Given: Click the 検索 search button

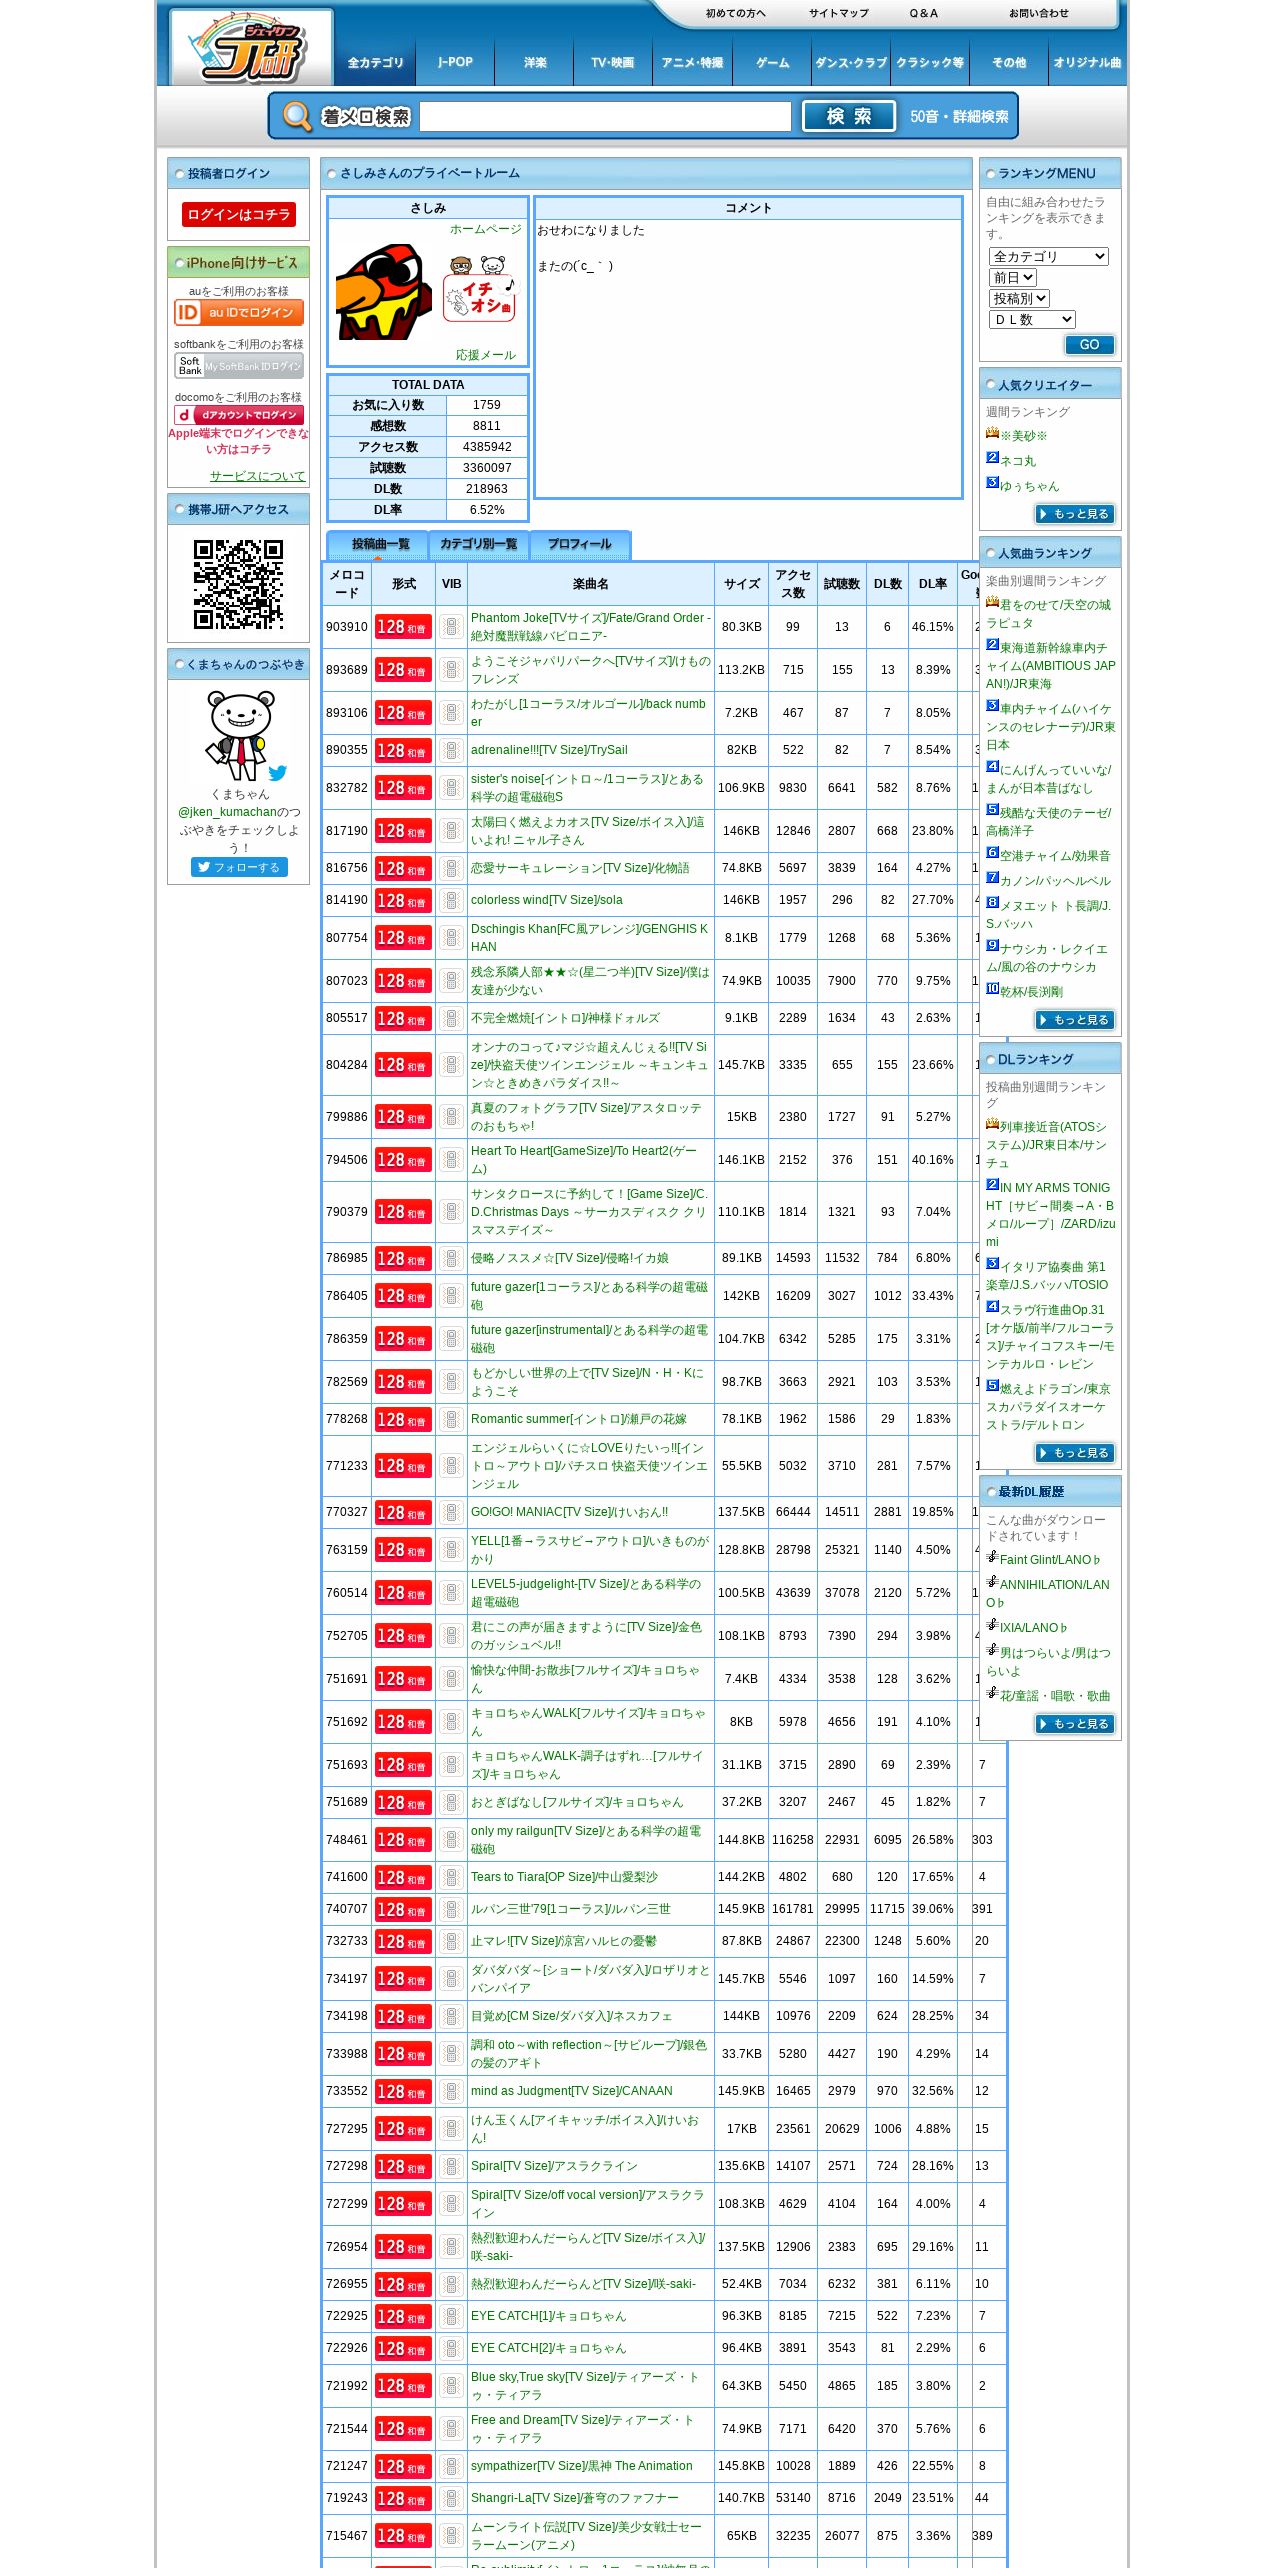Looking at the screenshot, I should tap(848, 116).
